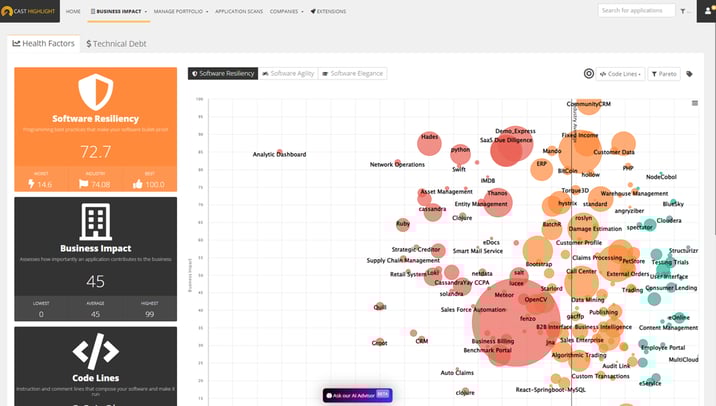
Task: Click the user profile icon in header
Action: click(705, 11)
